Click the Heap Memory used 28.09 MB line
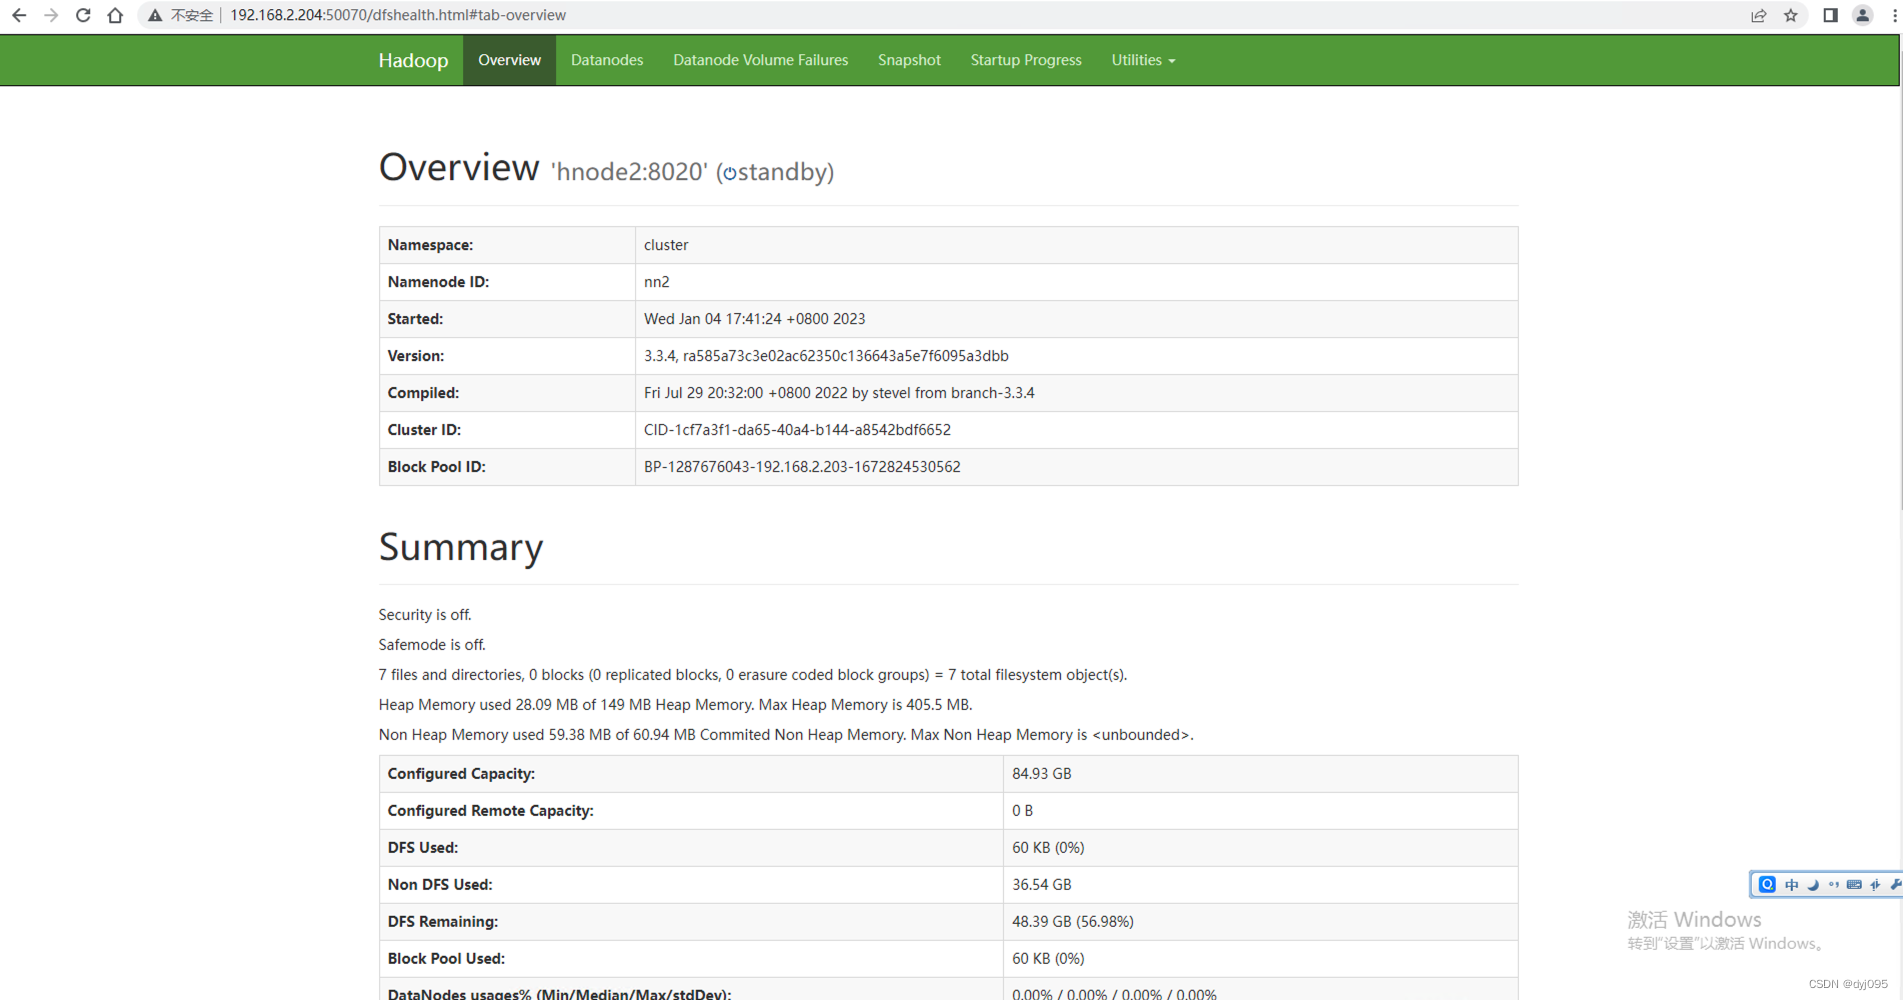 [x=676, y=705]
